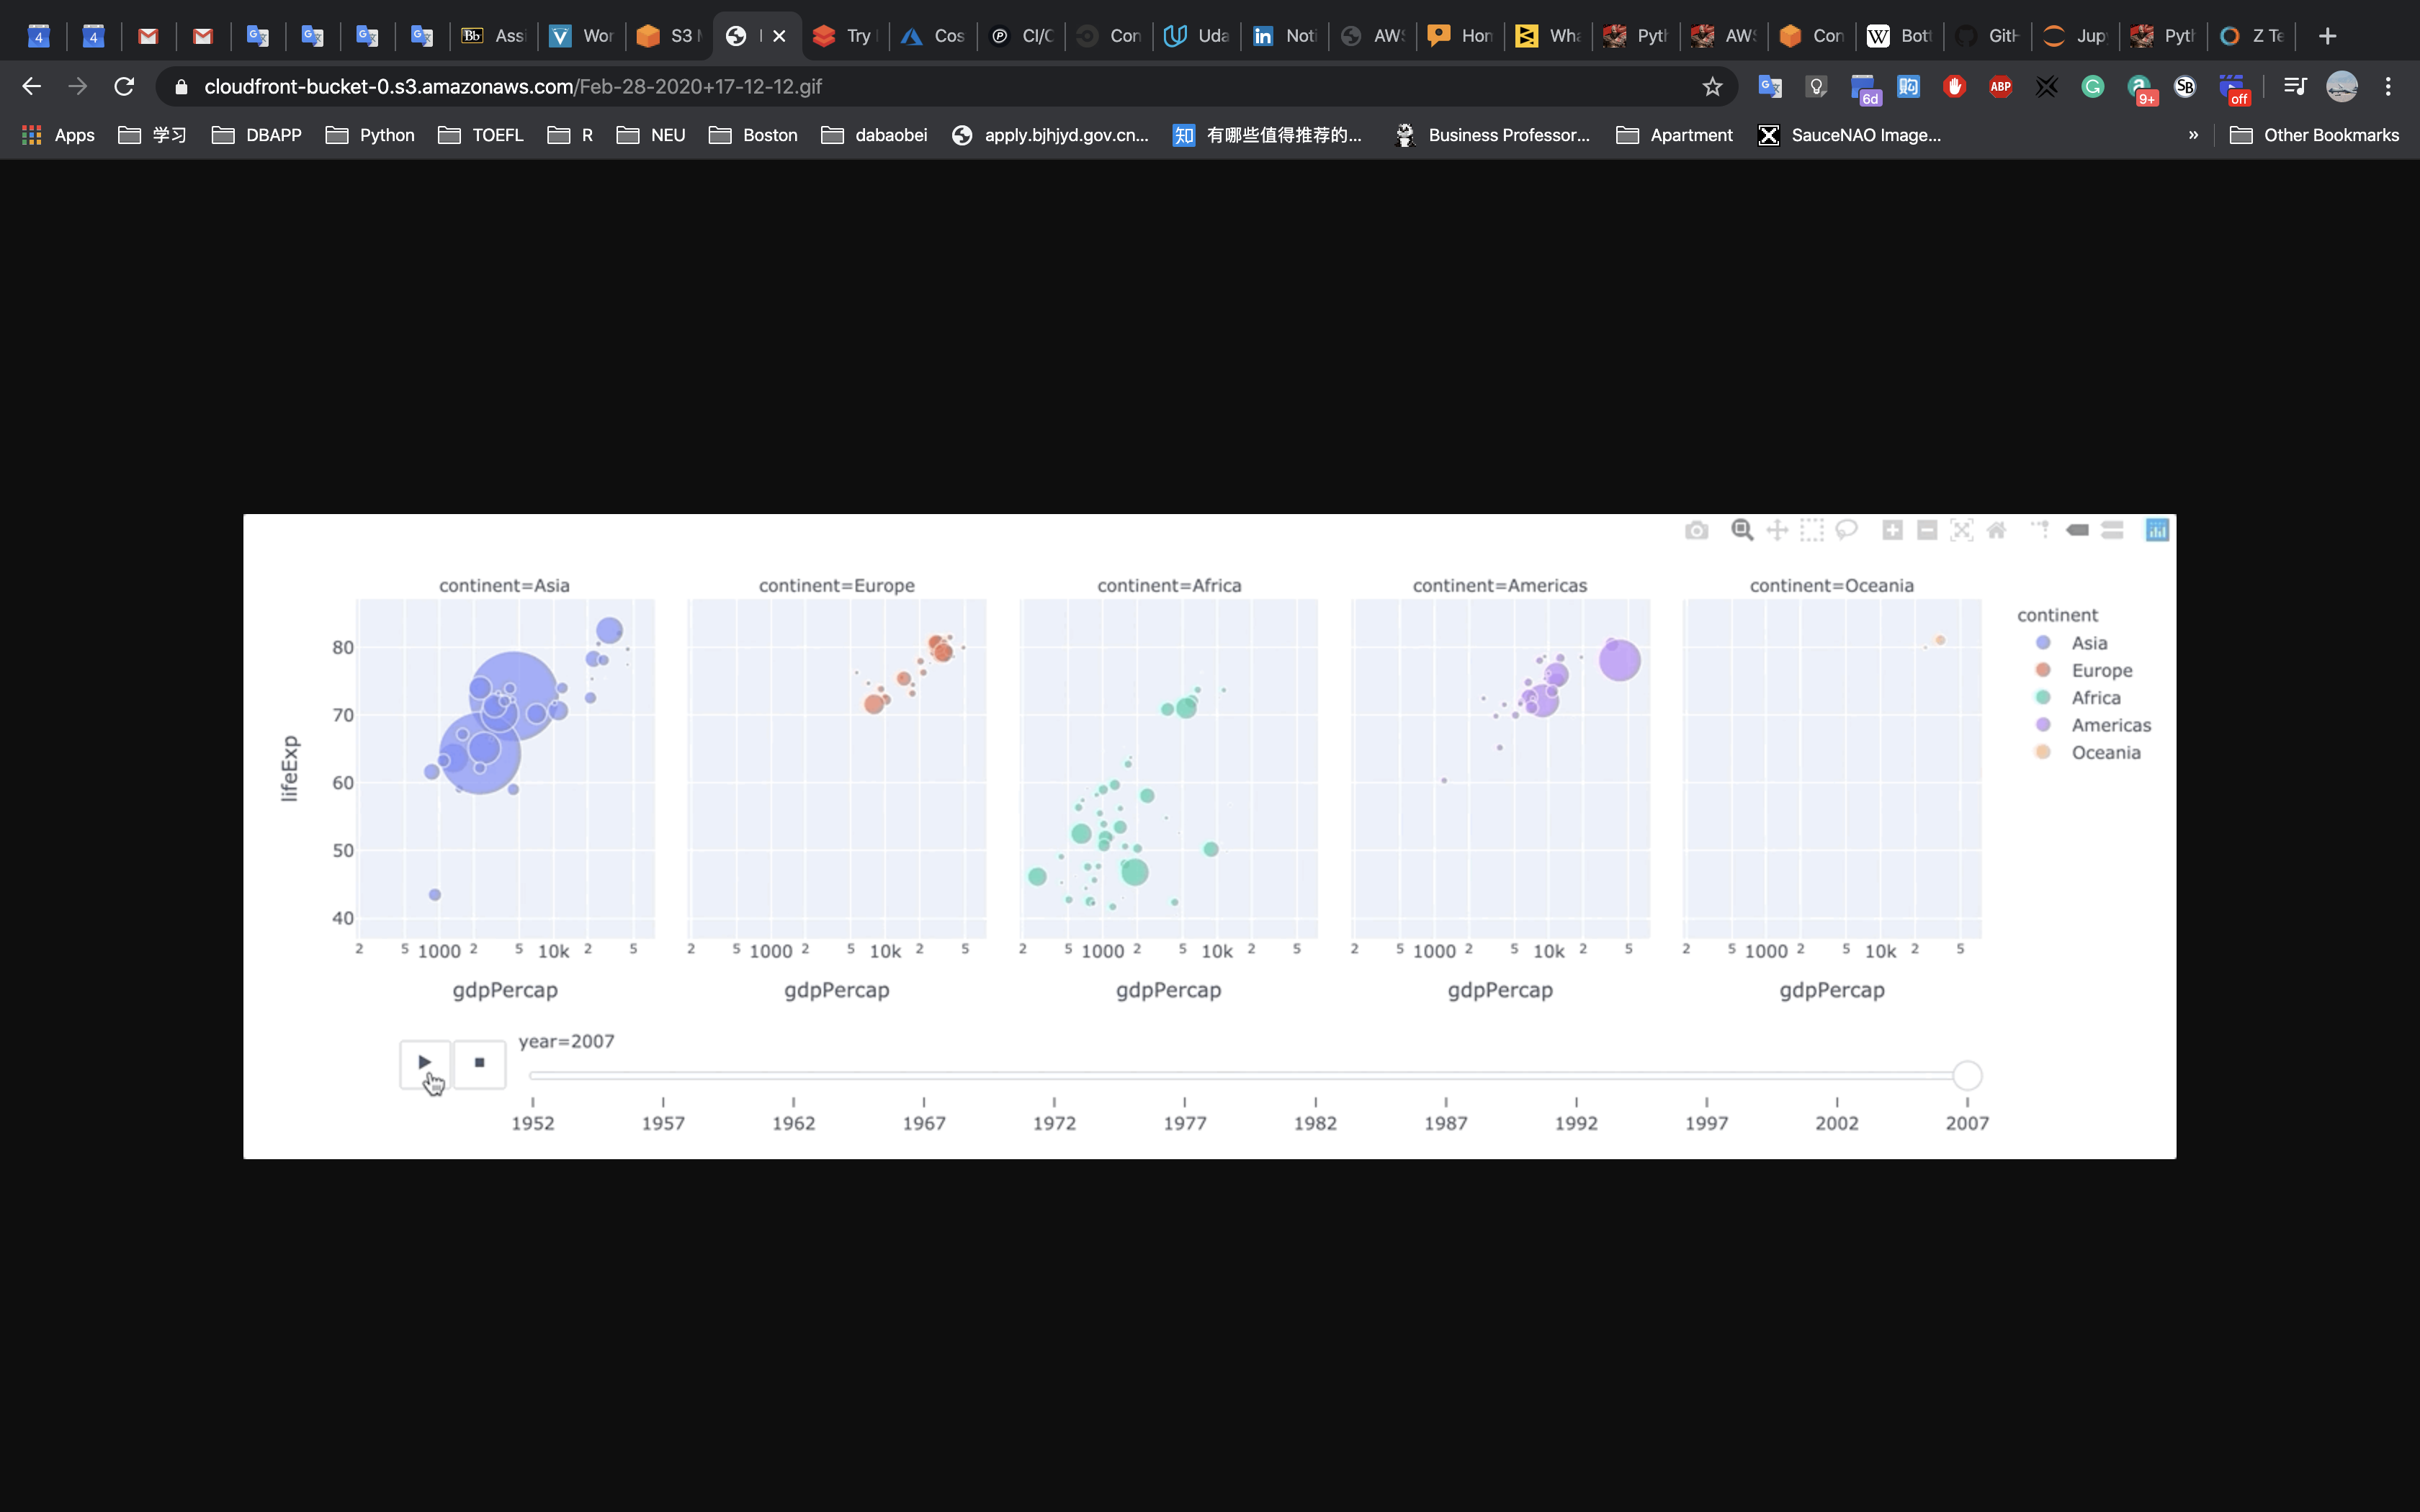The image size is (2420, 1512).
Task: Click the camera download-plot icon
Action: (1696, 530)
